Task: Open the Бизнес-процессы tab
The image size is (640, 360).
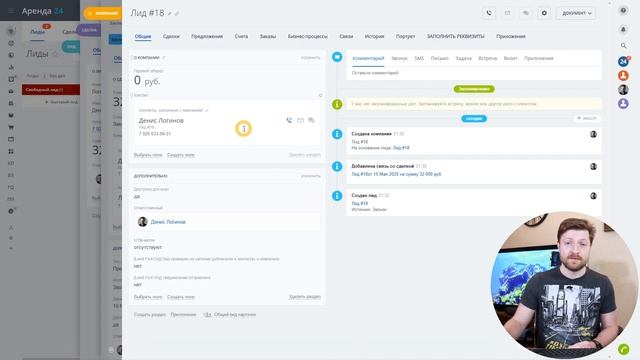Action: point(307,36)
